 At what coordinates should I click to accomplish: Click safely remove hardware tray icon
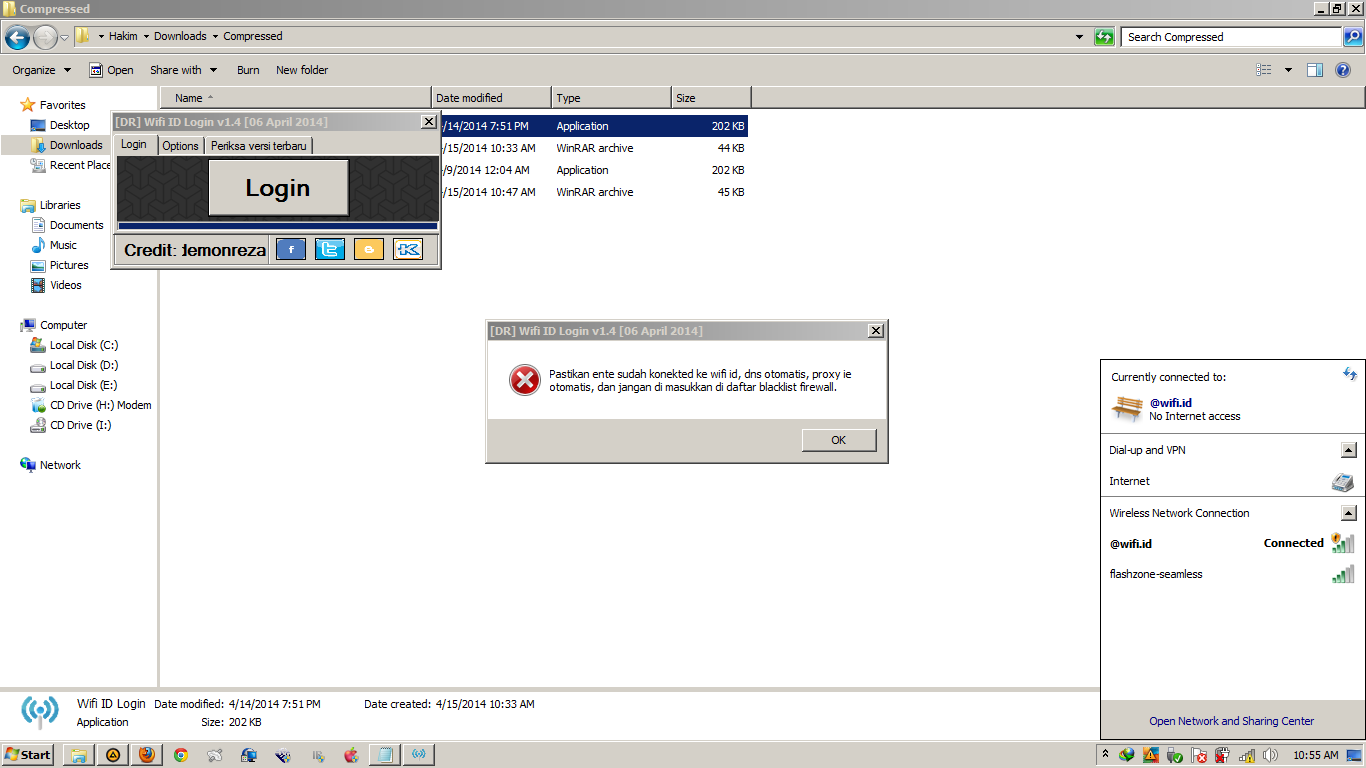[x=1175, y=755]
